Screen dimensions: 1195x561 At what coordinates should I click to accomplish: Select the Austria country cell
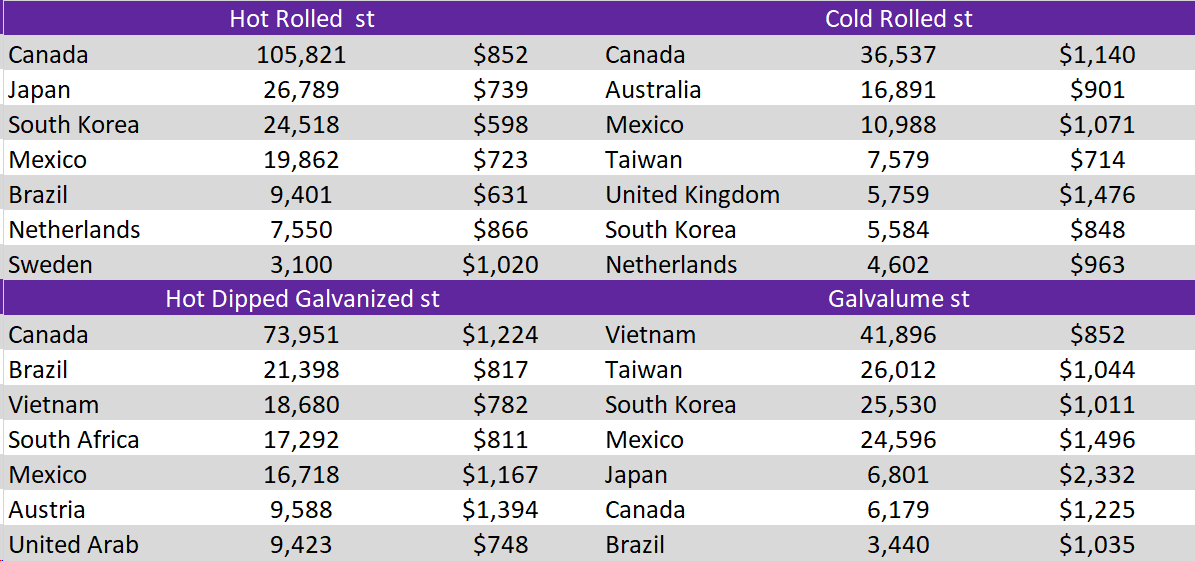pyautogui.click(x=47, y=510)
